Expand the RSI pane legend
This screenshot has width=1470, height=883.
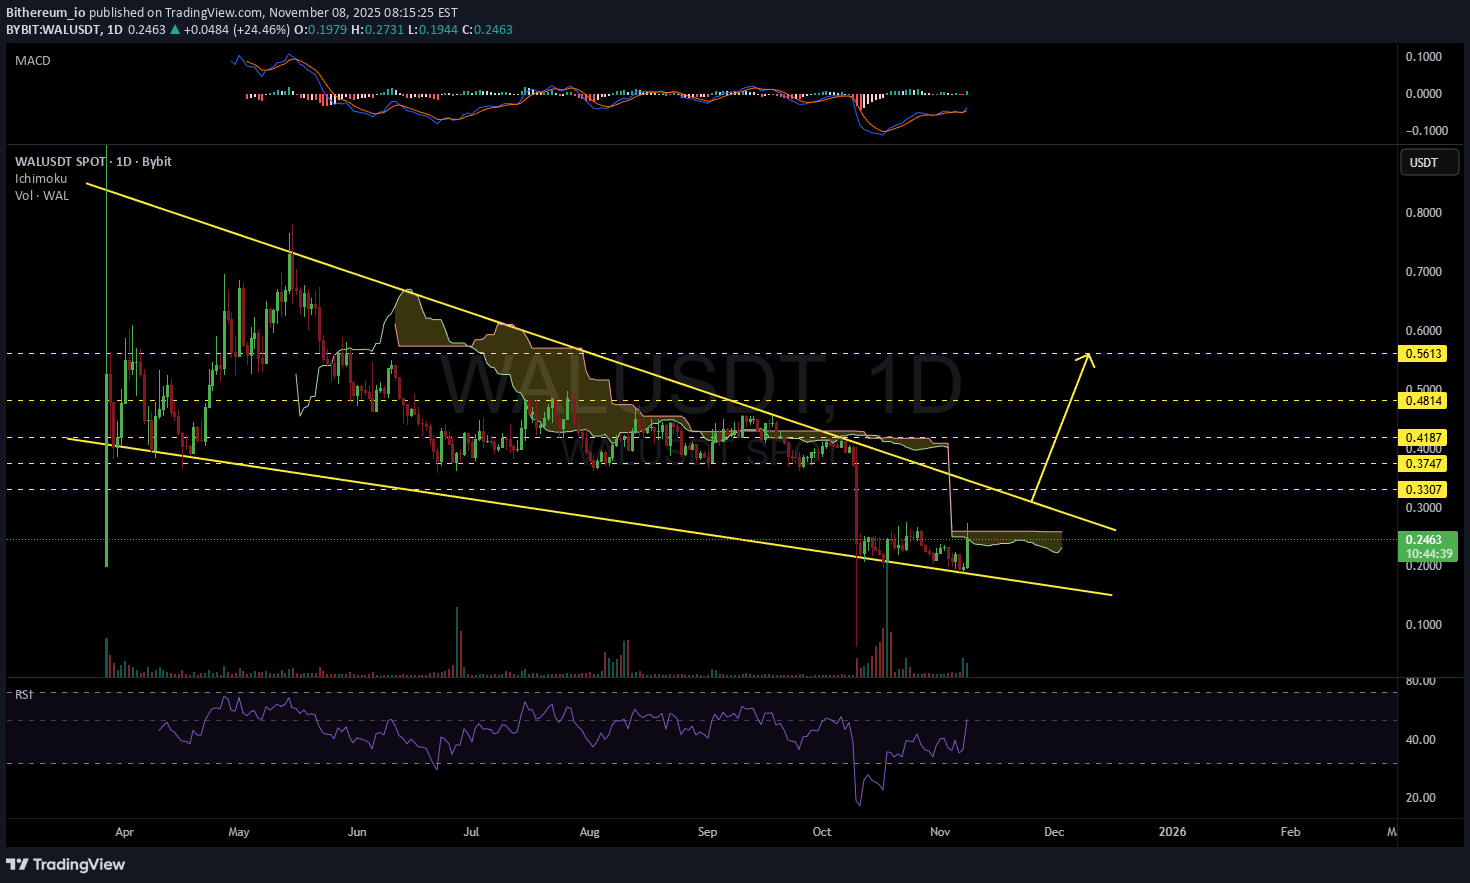click(x=24, y=694)
